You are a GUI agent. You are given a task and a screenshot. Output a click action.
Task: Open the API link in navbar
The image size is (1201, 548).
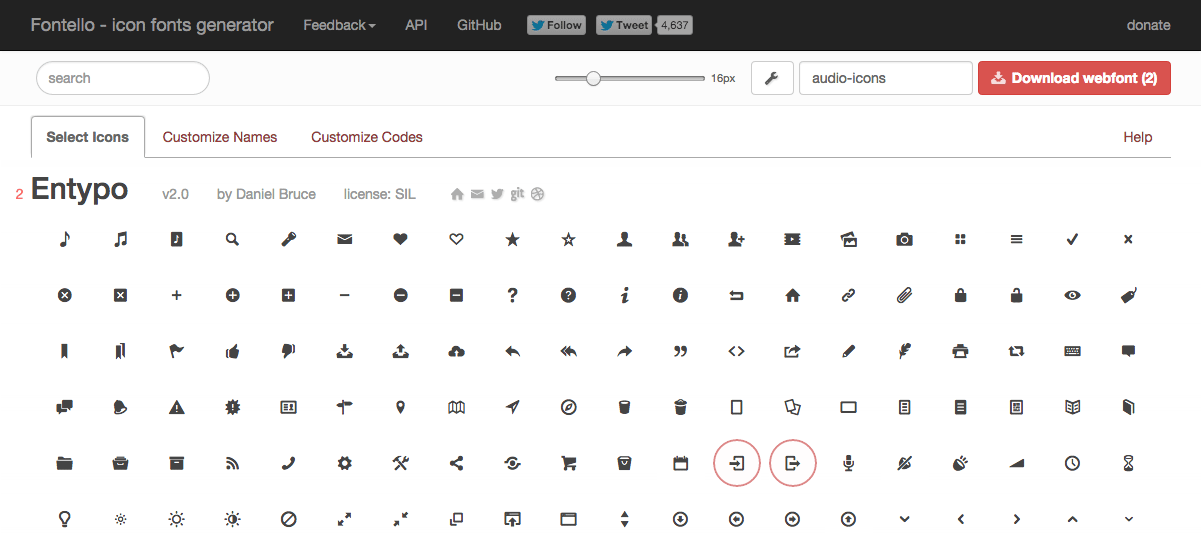pyautogui.click(x=416, y=25)
